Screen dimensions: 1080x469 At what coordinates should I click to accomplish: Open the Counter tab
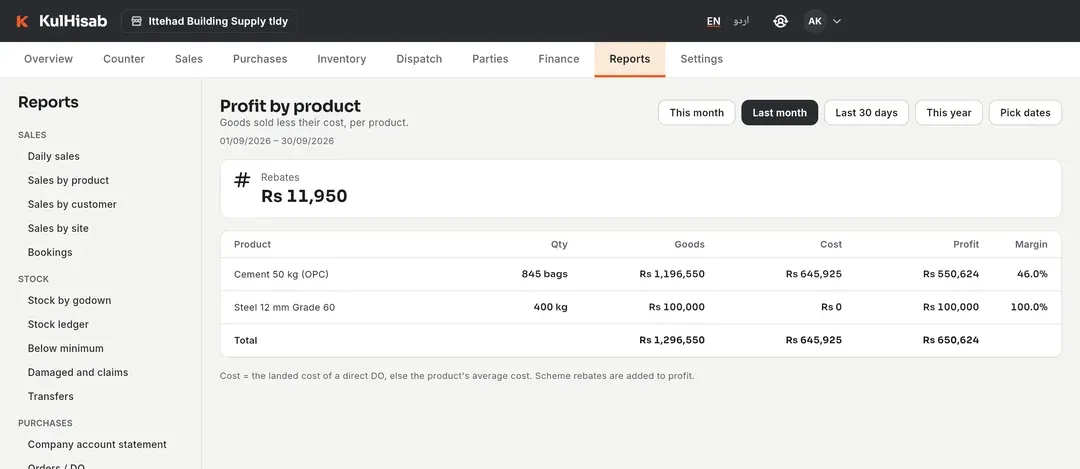pos(124,59)
